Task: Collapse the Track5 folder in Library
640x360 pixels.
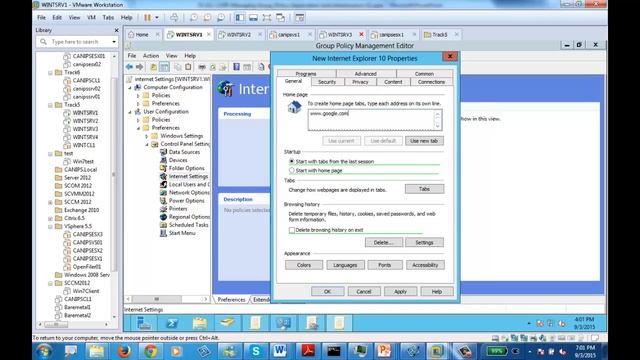Action: [x=50, y=105]
